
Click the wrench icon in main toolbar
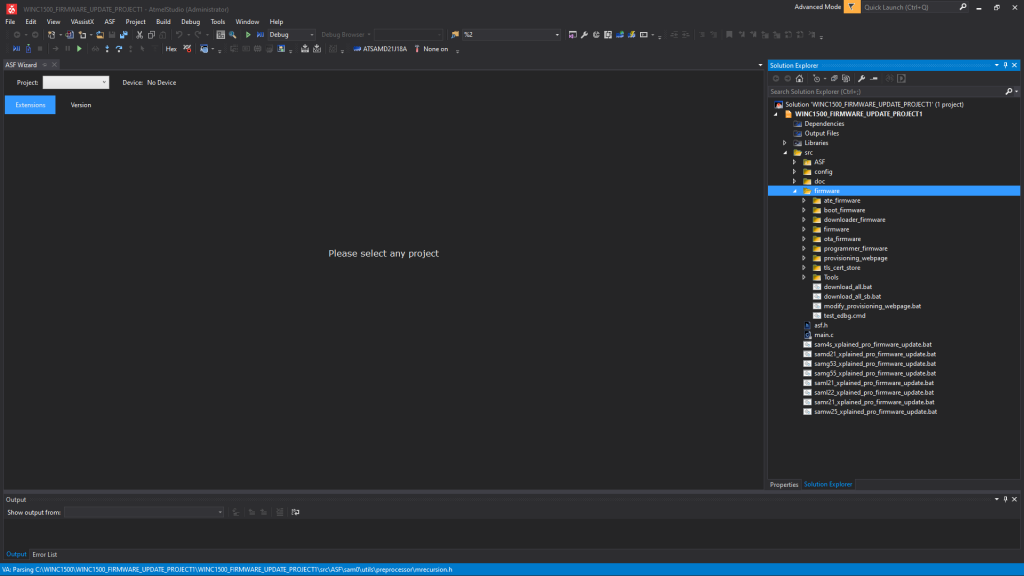pos(584,35)
